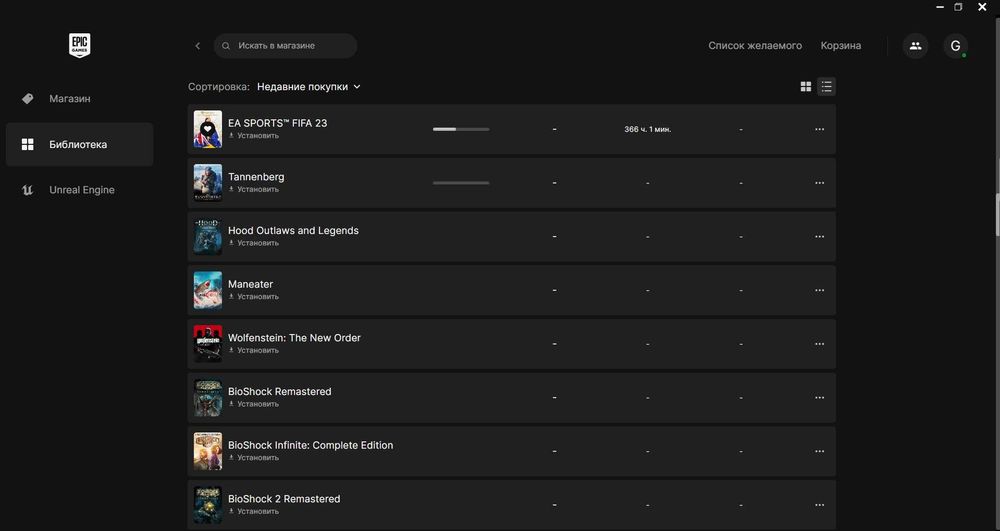Open EA SPORTS FIFA 23 cover thumbnail
This screenshot has height=531, width=1000.
[208, 129]
